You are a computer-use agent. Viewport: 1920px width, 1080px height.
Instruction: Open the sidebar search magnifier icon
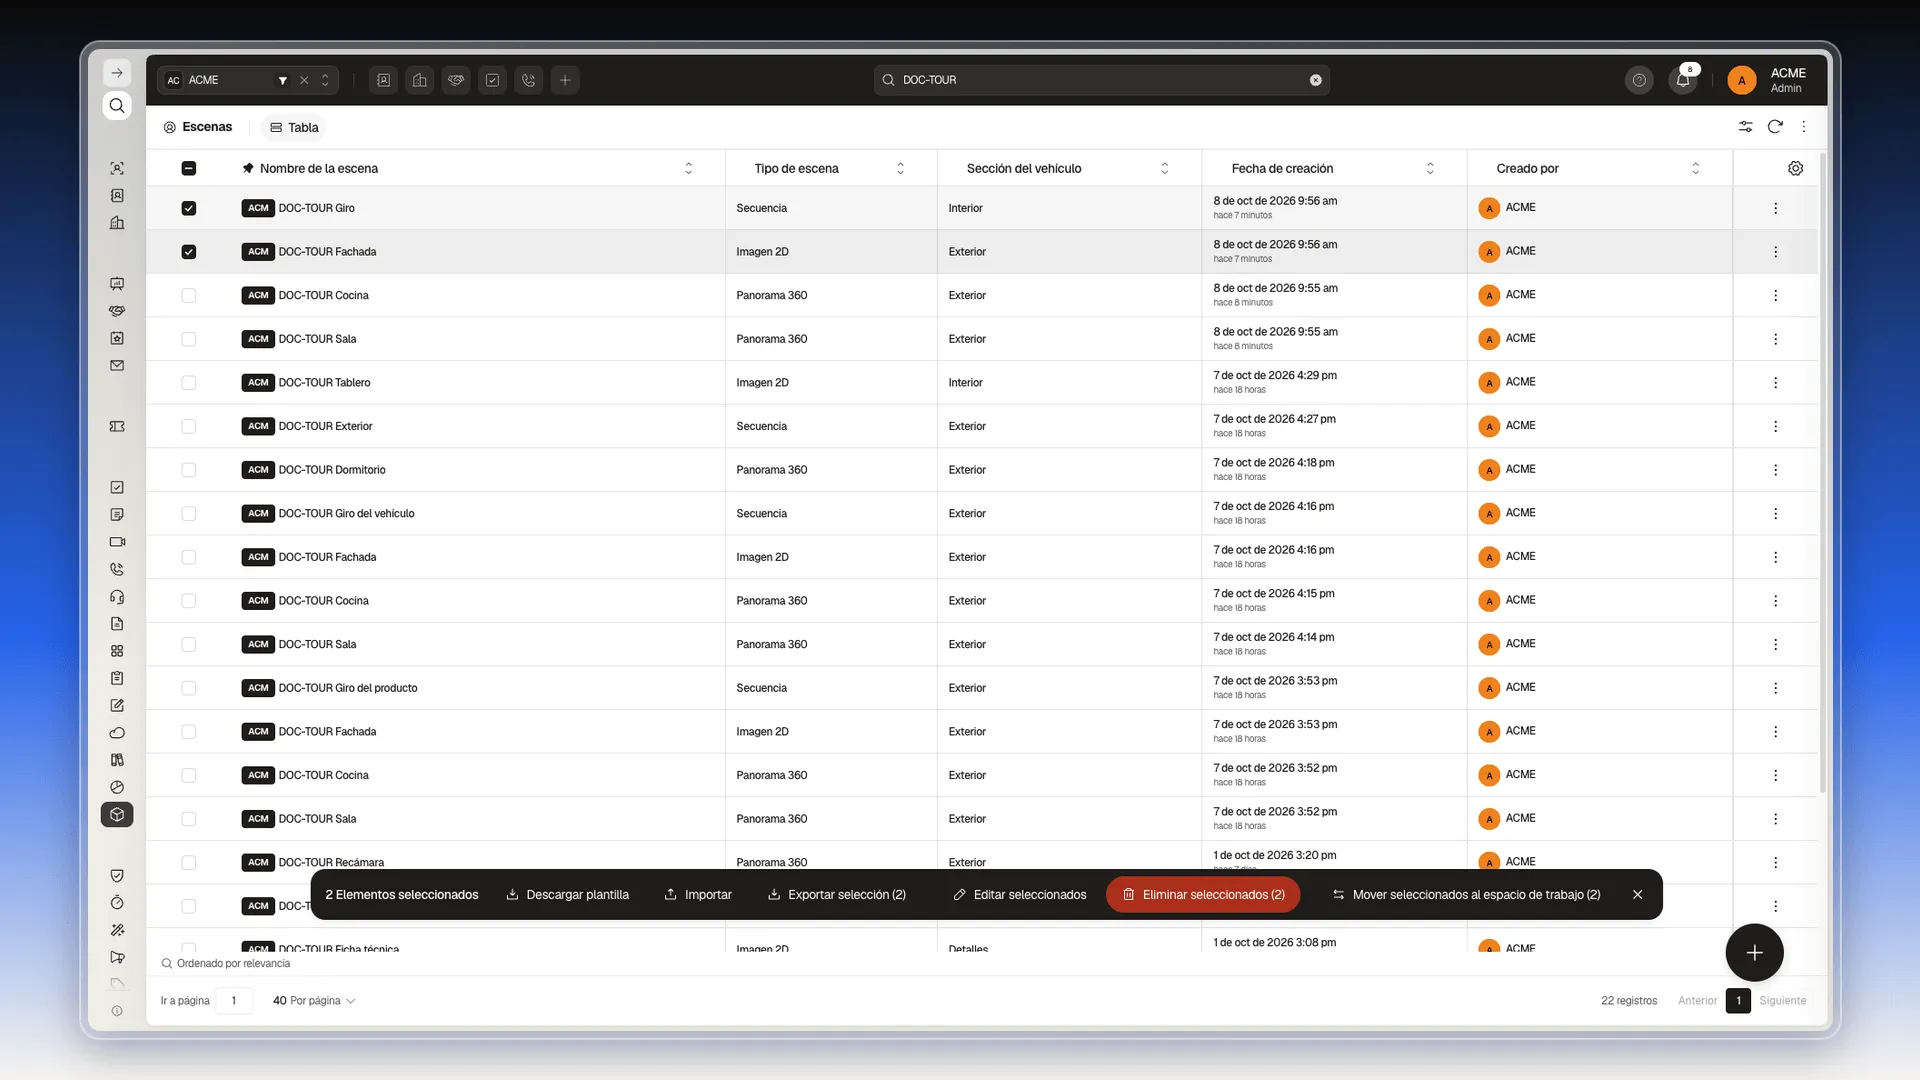(x=117, y=106)
